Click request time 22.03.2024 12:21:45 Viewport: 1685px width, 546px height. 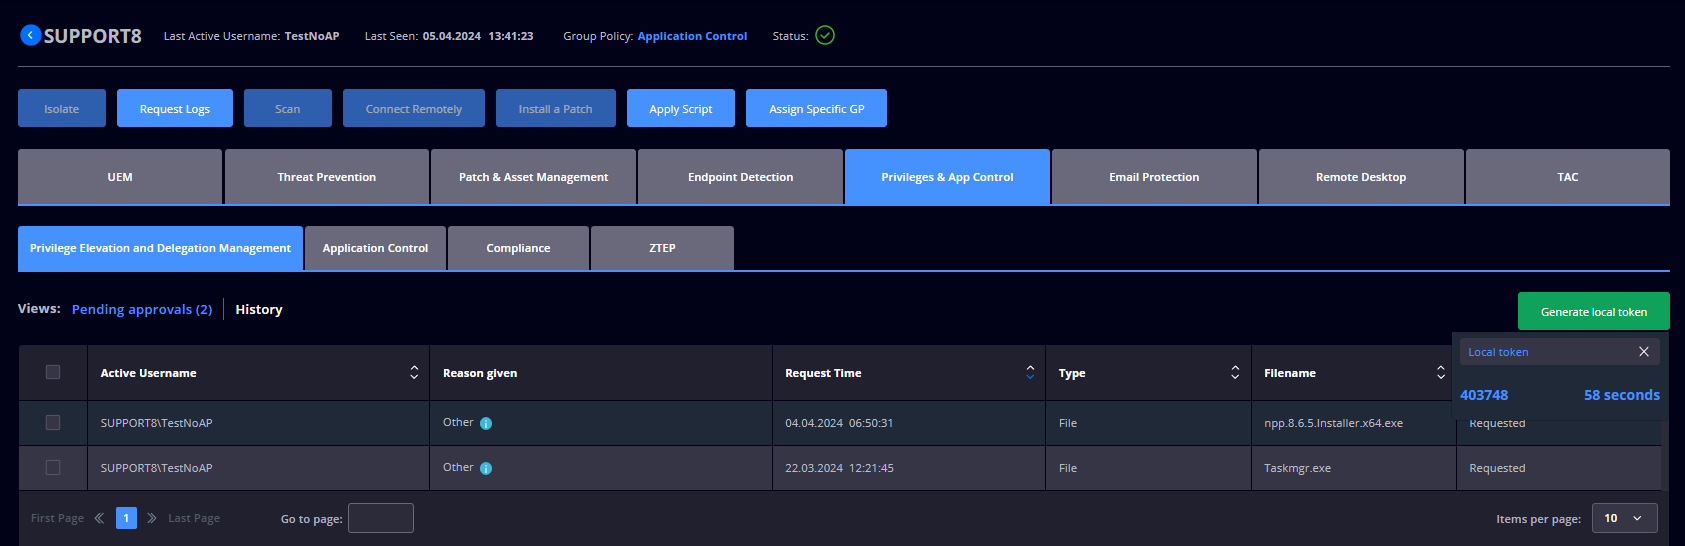(839, 468)
